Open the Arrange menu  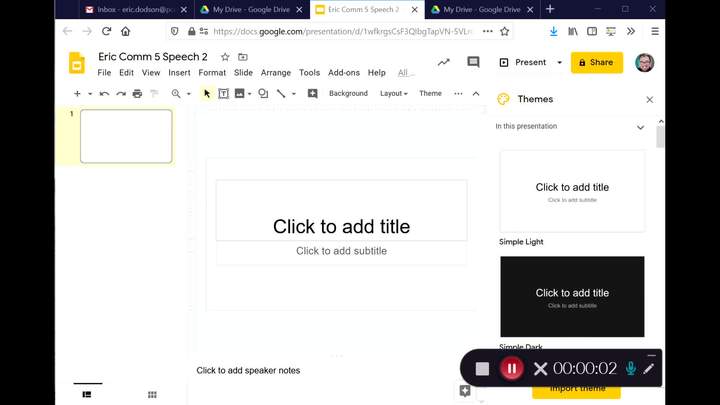[x=276, y=73]
